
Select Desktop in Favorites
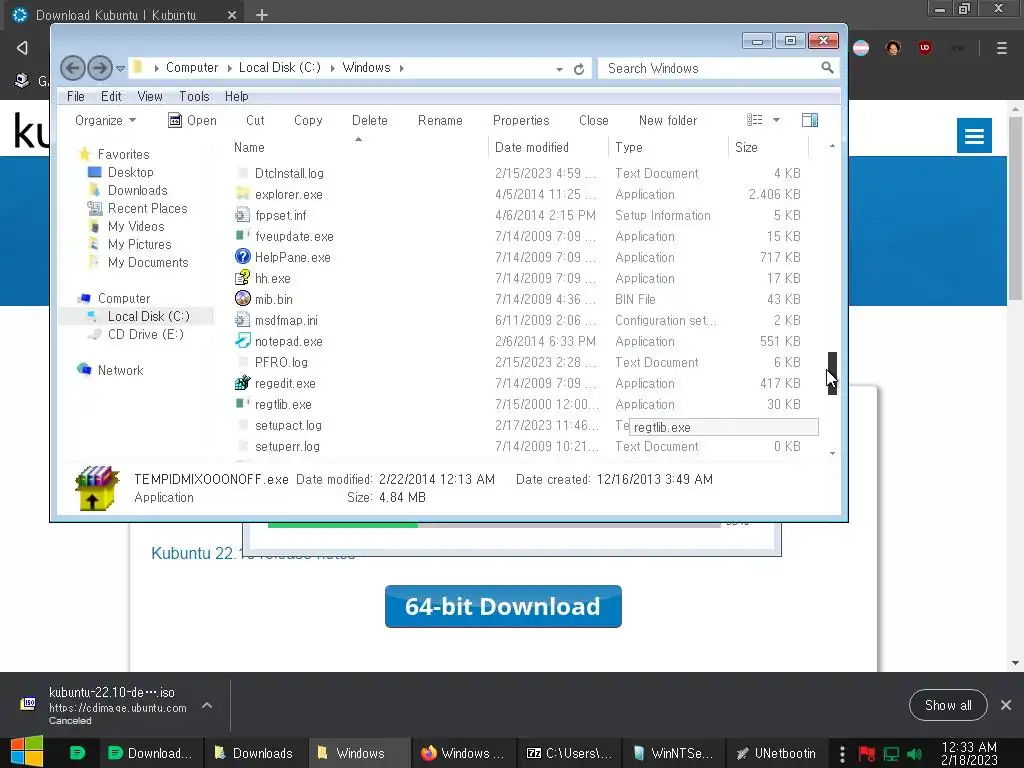tap(131, 172)
